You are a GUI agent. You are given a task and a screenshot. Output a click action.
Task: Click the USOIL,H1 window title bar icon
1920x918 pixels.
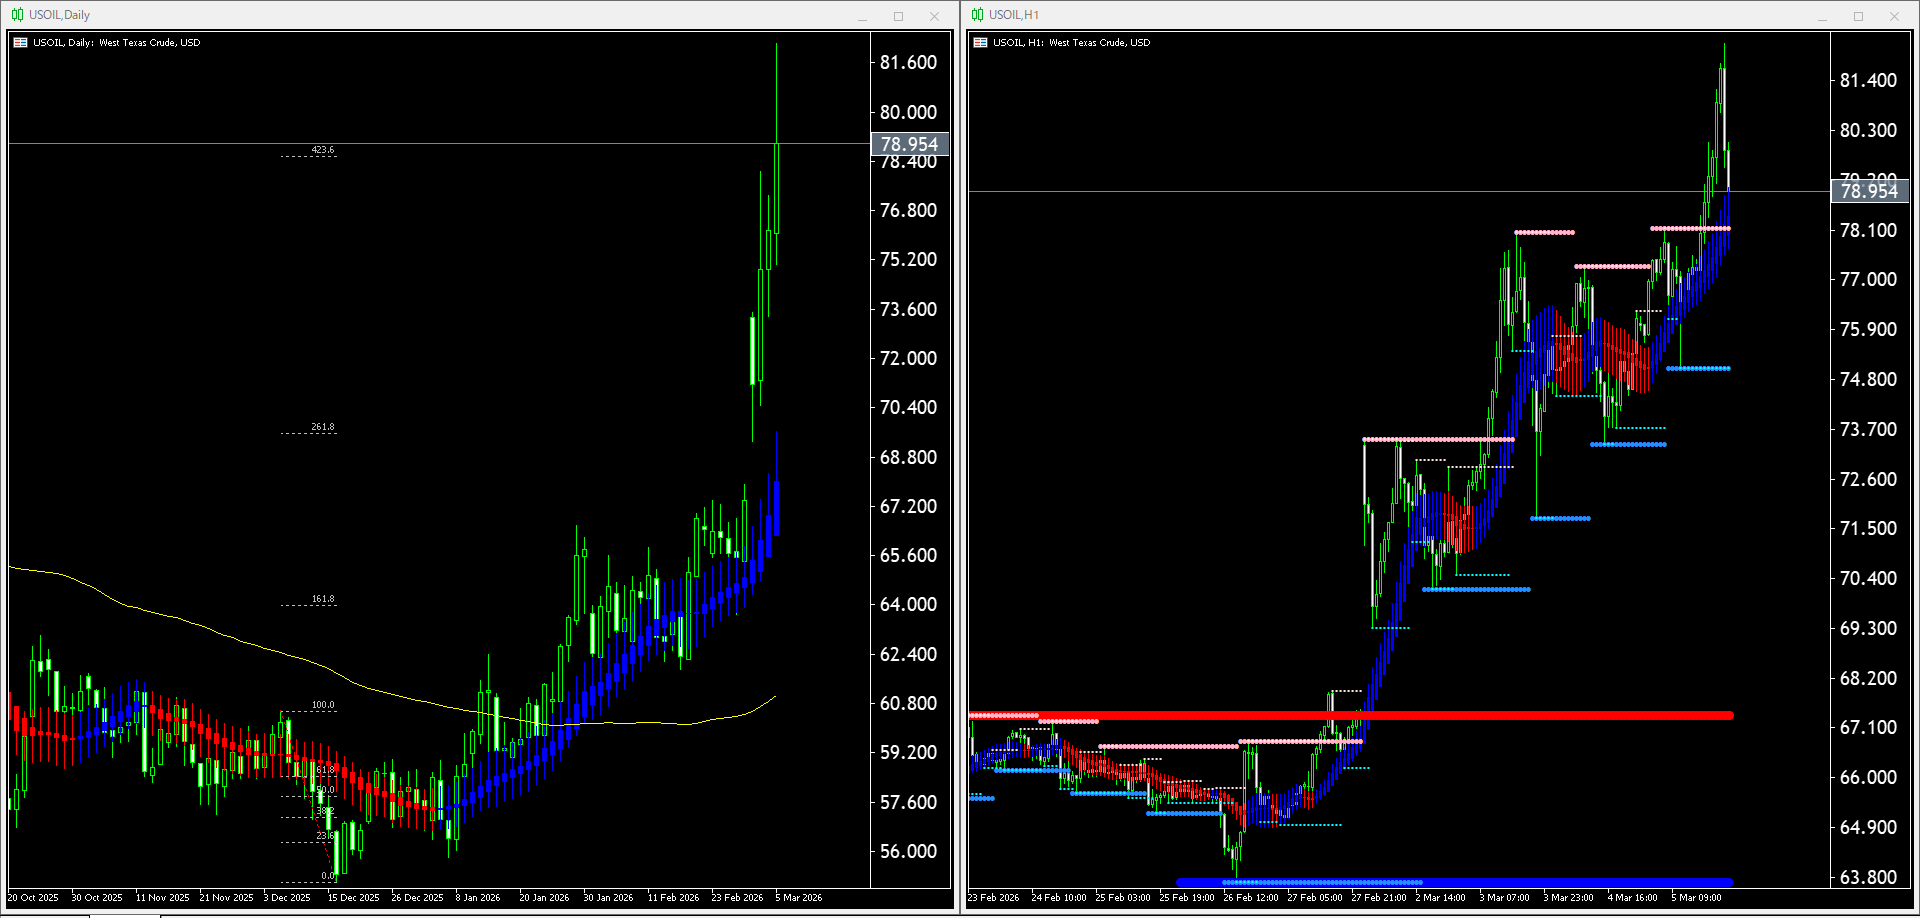(x=977, y=15)
